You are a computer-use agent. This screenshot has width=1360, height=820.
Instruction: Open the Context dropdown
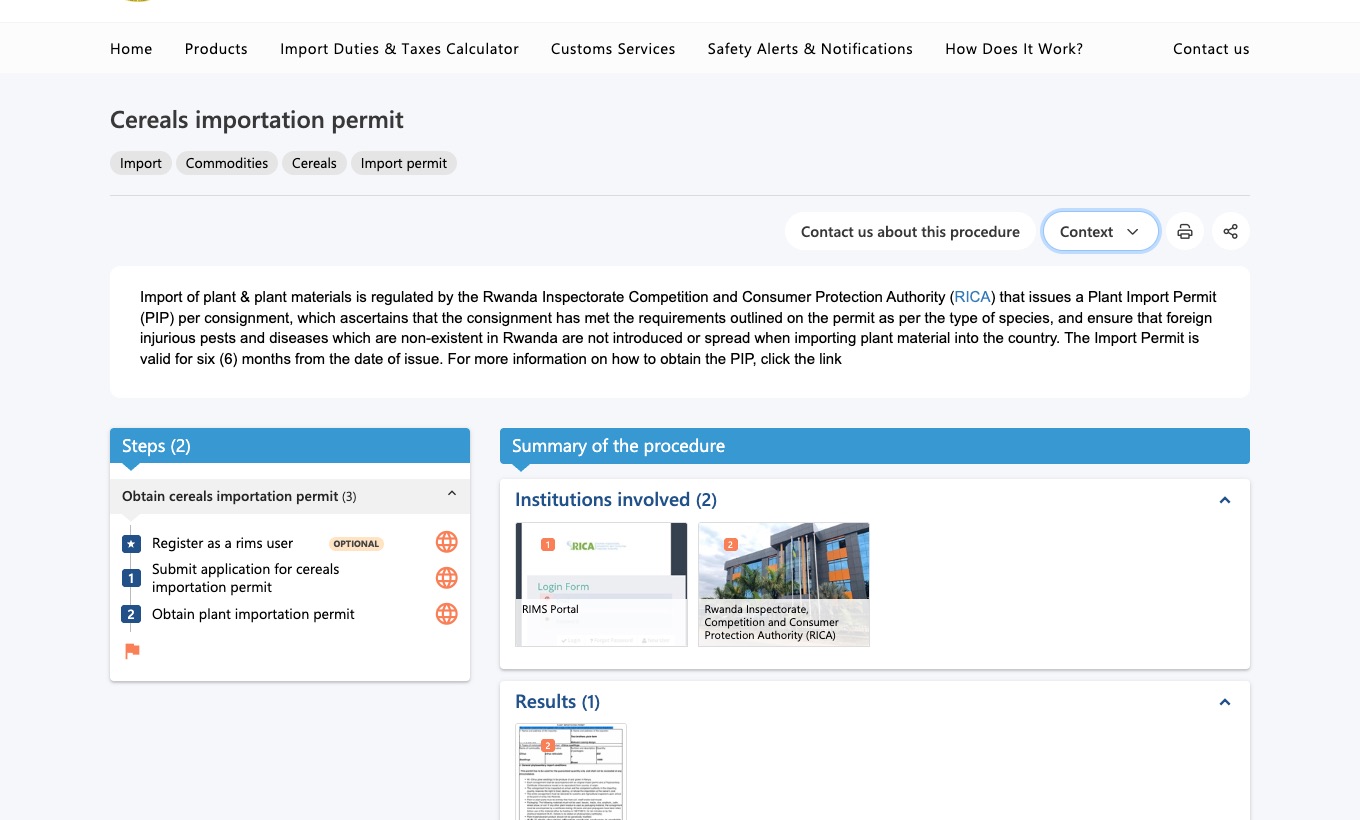1100,231
